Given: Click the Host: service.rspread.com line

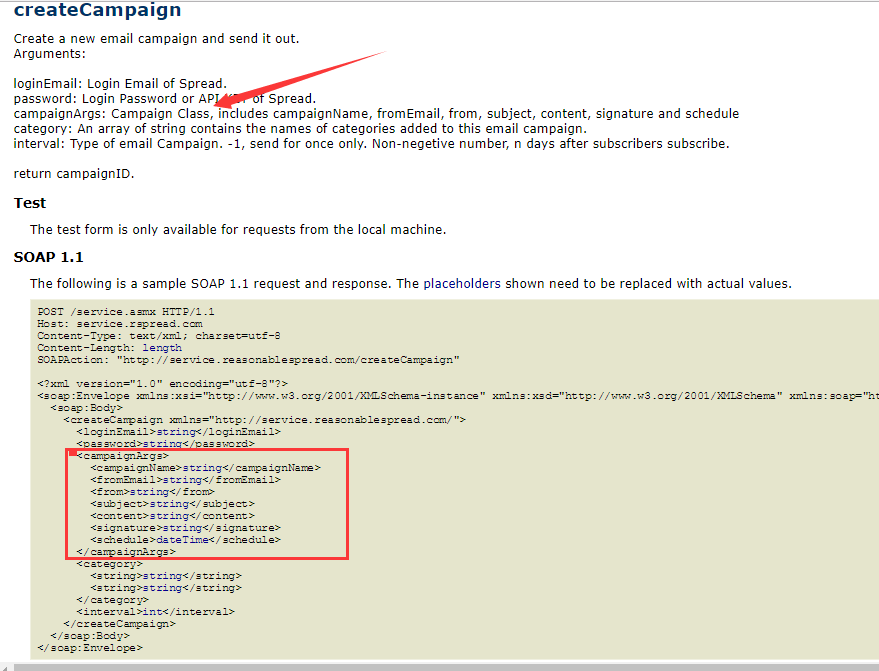Looking at the screenshot, I should point(120,324).
